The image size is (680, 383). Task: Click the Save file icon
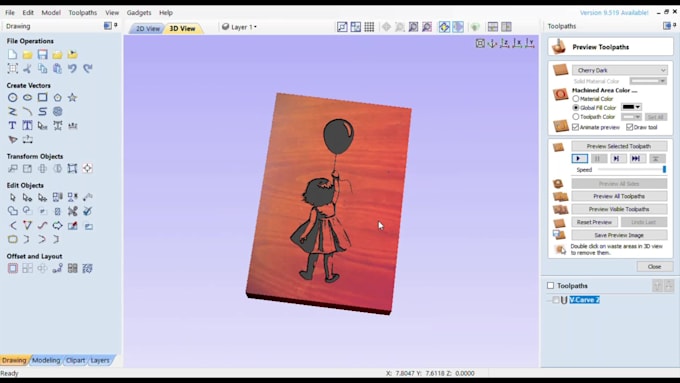pyautogui.click(x=42, y=55)
